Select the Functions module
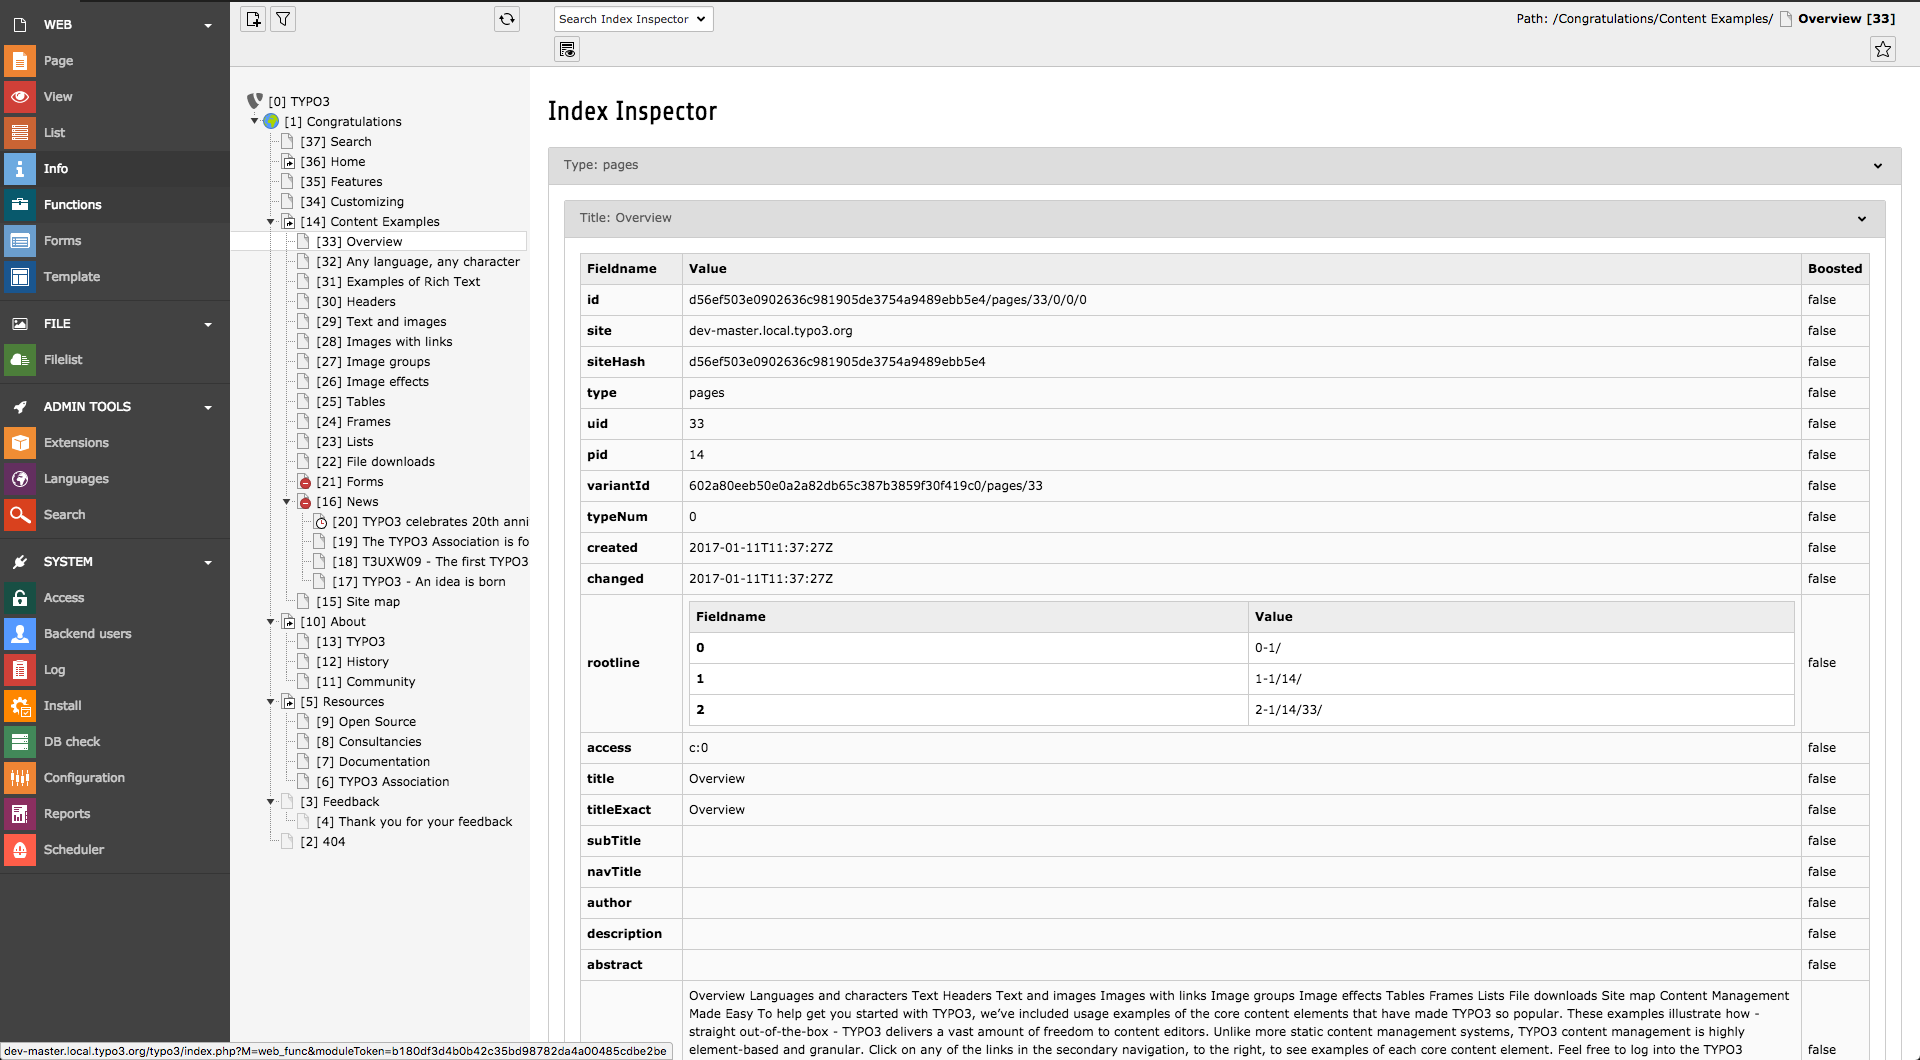 [x=72, y=205]
